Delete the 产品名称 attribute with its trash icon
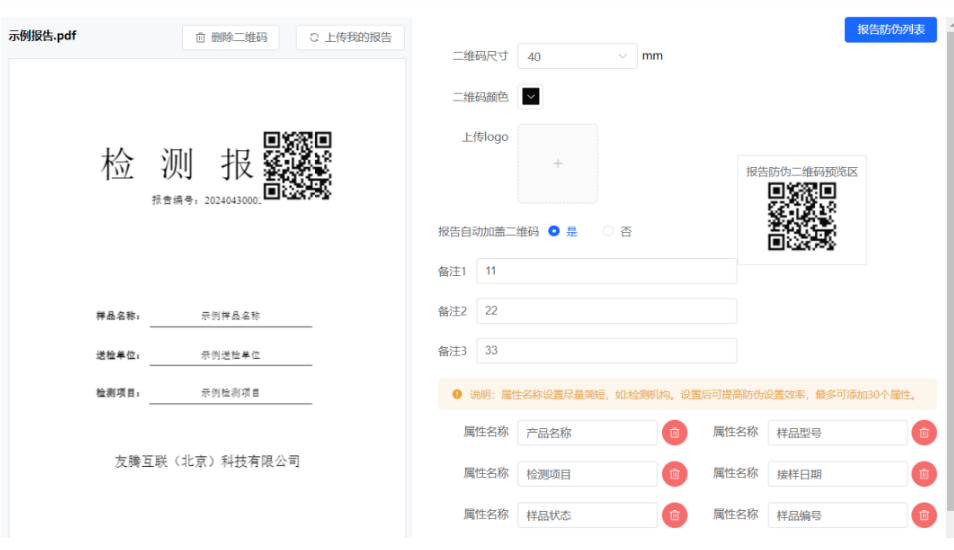Screen dimensions: 954x550 [x=674, y=433]
